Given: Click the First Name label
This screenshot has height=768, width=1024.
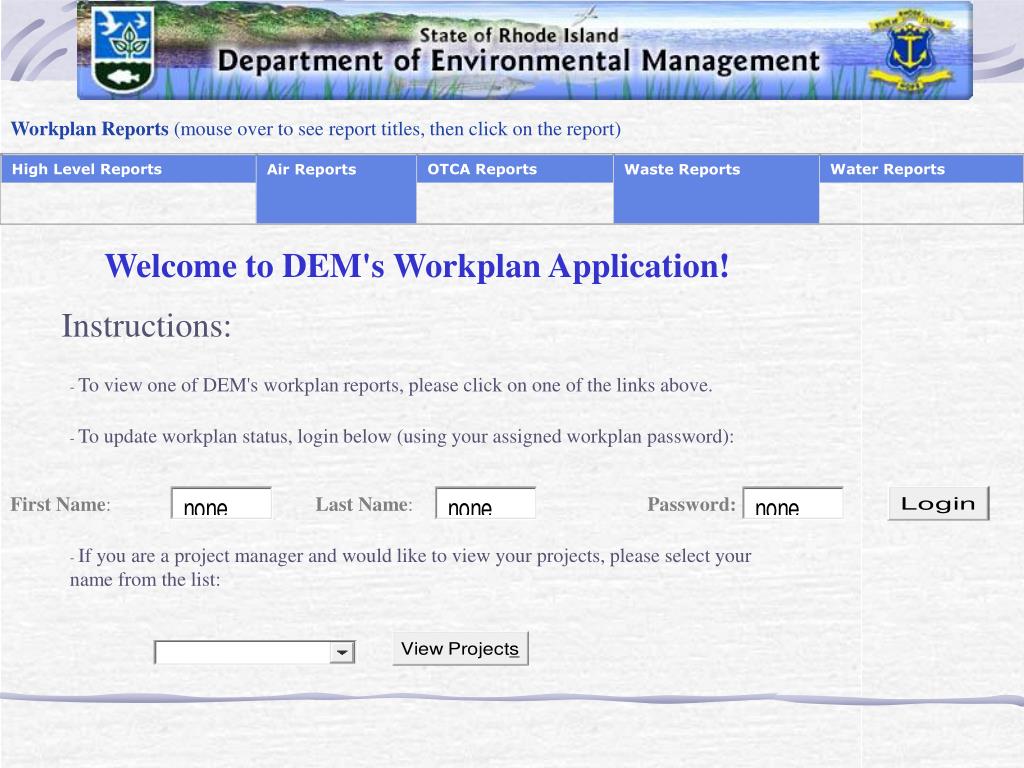Looking at the screenshot, I should pos(60,504).
